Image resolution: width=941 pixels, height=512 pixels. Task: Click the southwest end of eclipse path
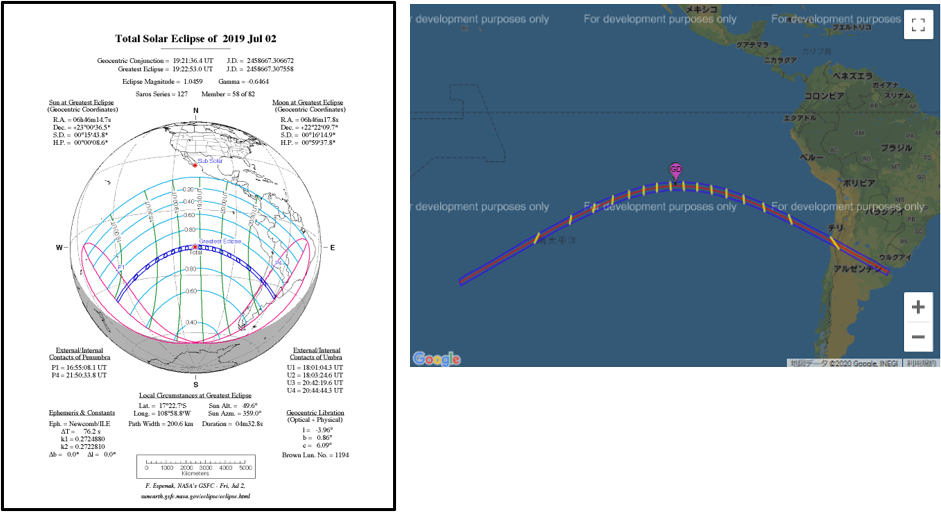point(463,281)
